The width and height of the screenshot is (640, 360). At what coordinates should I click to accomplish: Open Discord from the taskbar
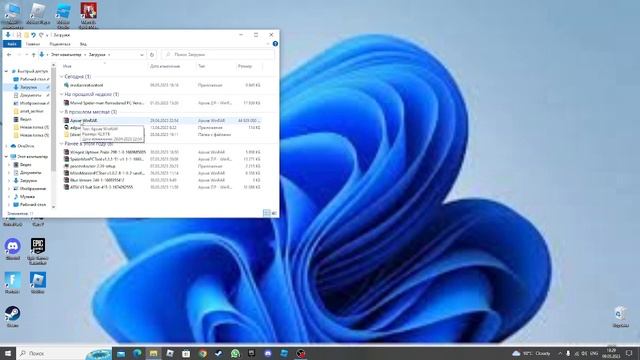coord(268,353)
